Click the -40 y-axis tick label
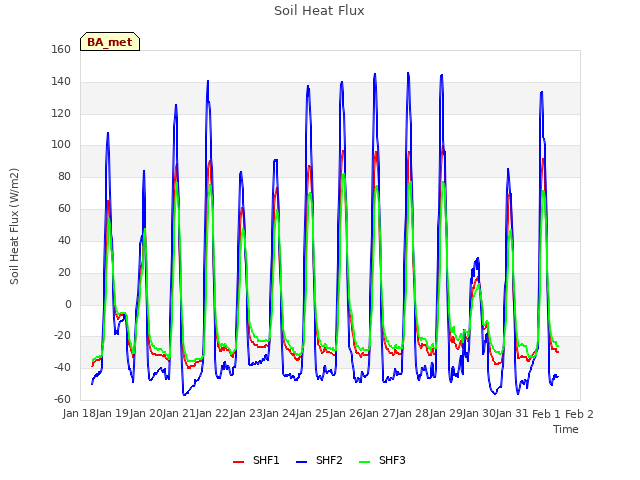 coord(62,368)
